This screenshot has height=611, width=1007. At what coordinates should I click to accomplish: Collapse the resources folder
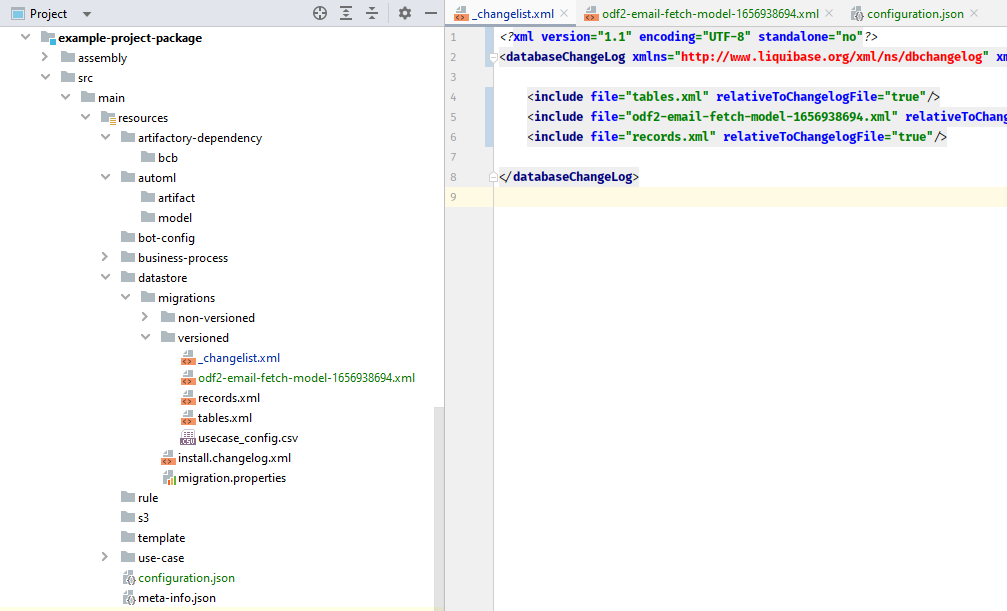pyautogui.click(x=85, y=117)
